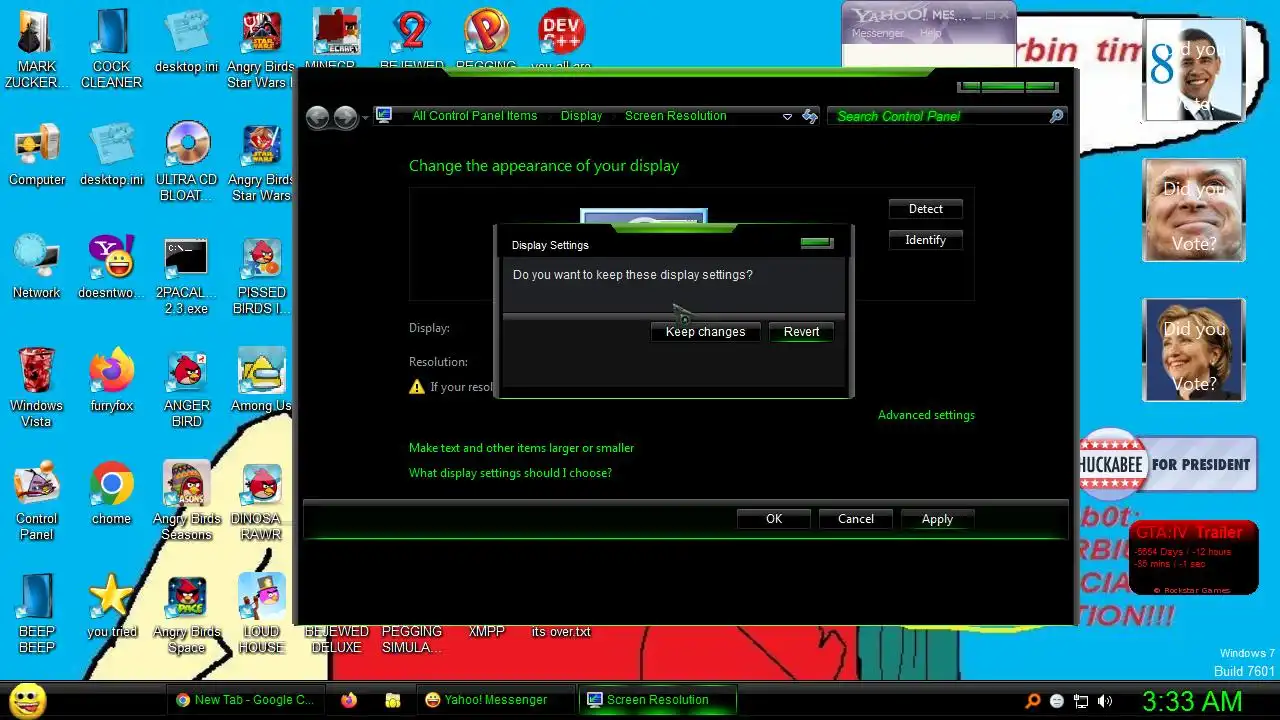Select the ANGER BIRD desktop icon

point(187,388)
